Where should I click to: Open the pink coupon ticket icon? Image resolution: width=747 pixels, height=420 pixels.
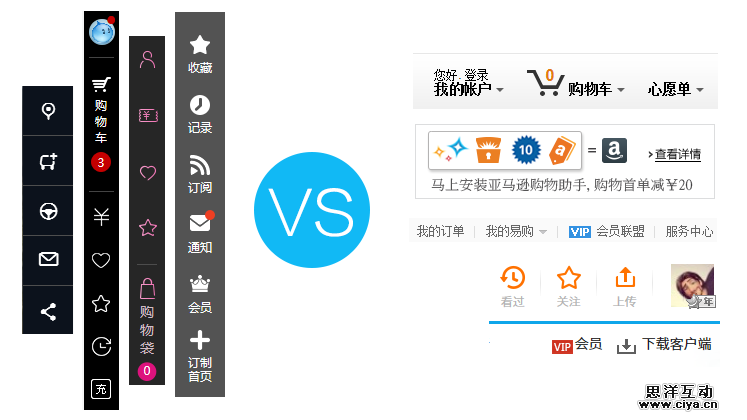(x=148, y=116)
